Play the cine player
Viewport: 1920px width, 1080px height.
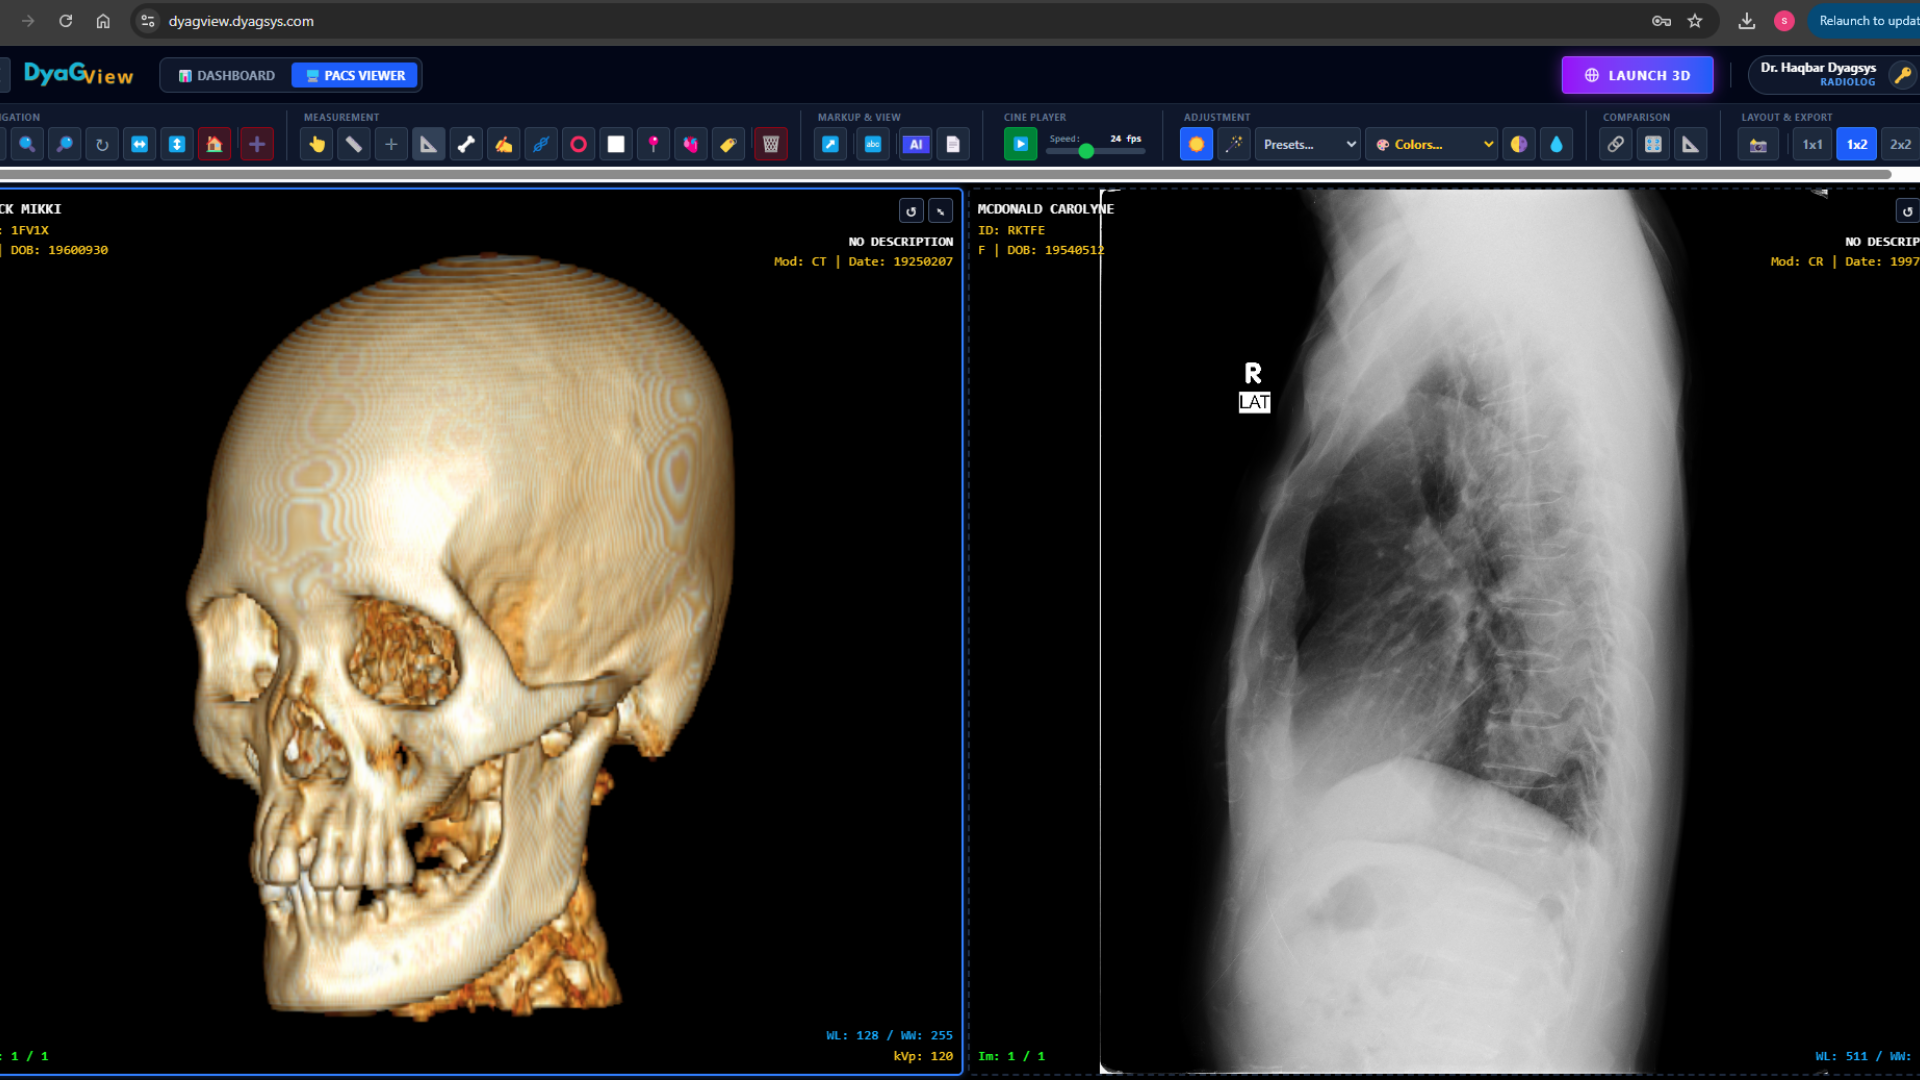pyautogui.click(x=1021, y=144)
